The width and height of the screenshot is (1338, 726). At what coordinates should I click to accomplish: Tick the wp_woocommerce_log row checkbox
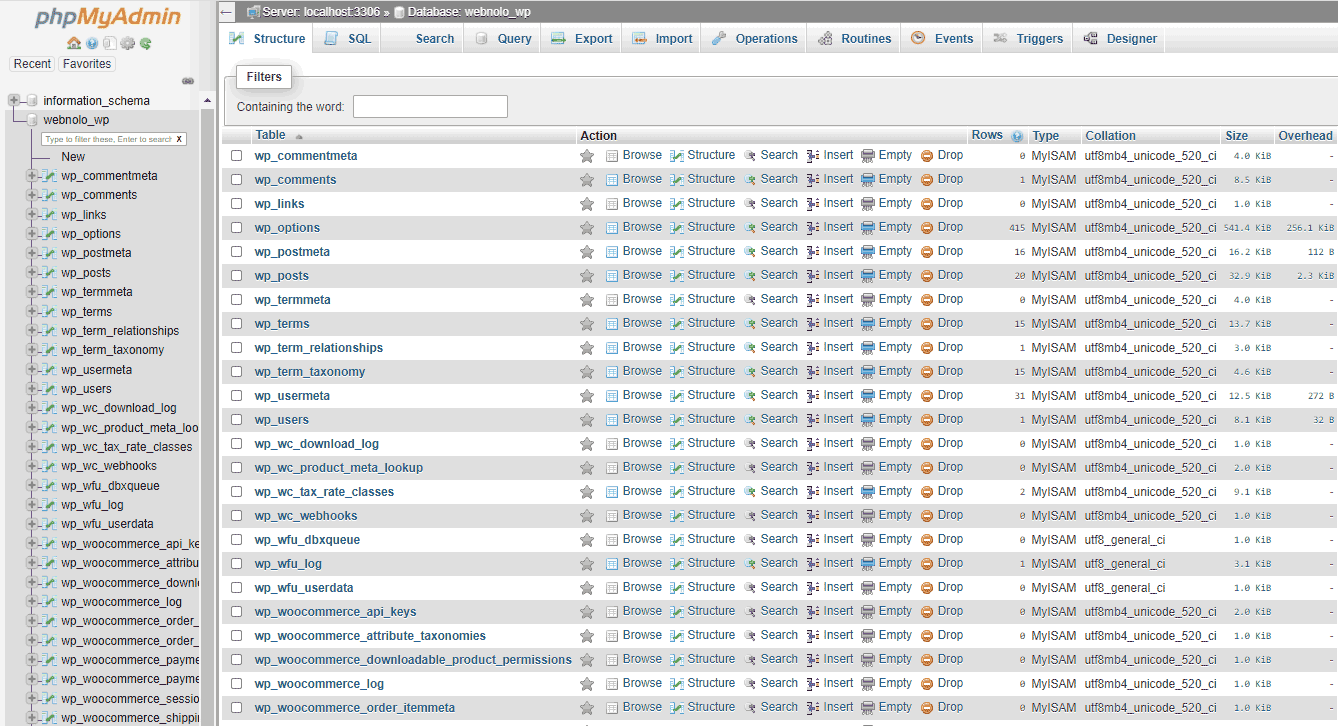[237, 684]
